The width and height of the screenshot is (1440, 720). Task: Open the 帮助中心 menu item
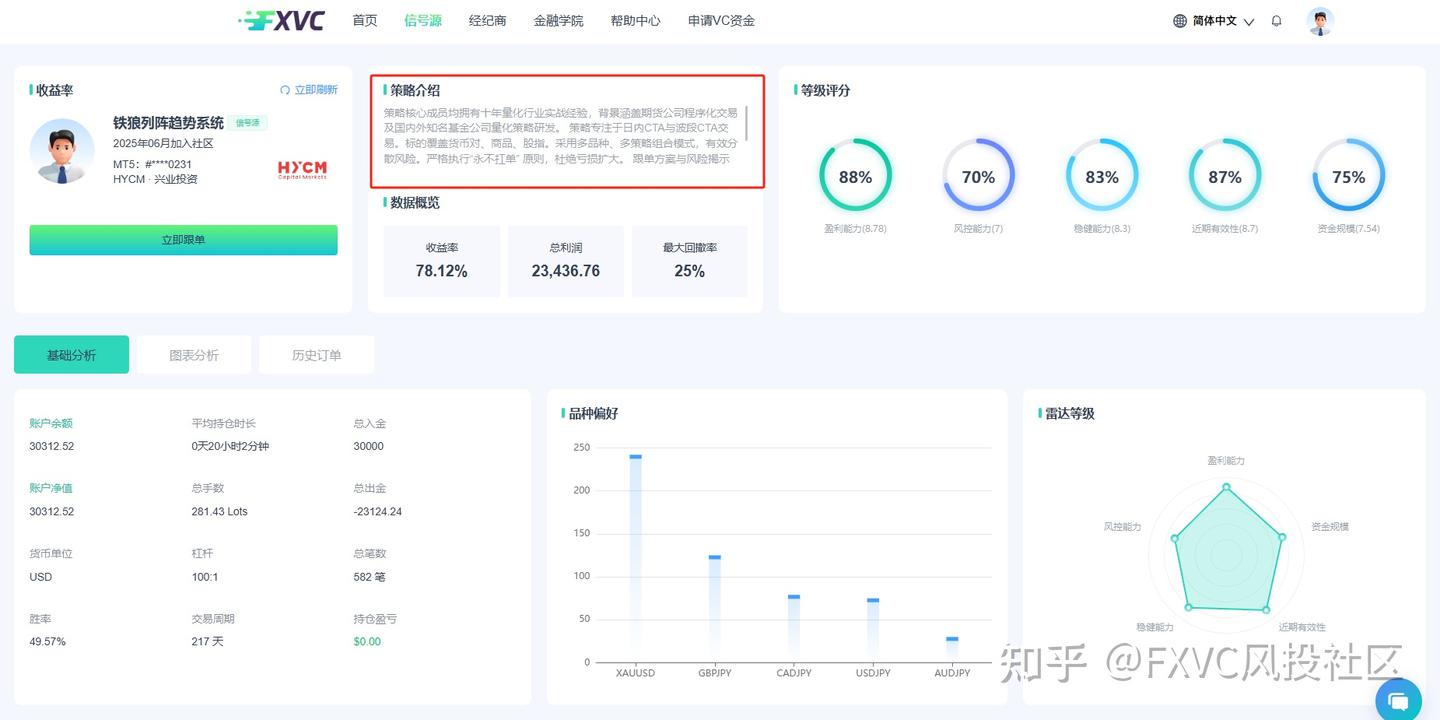click(x=636, y=20)
